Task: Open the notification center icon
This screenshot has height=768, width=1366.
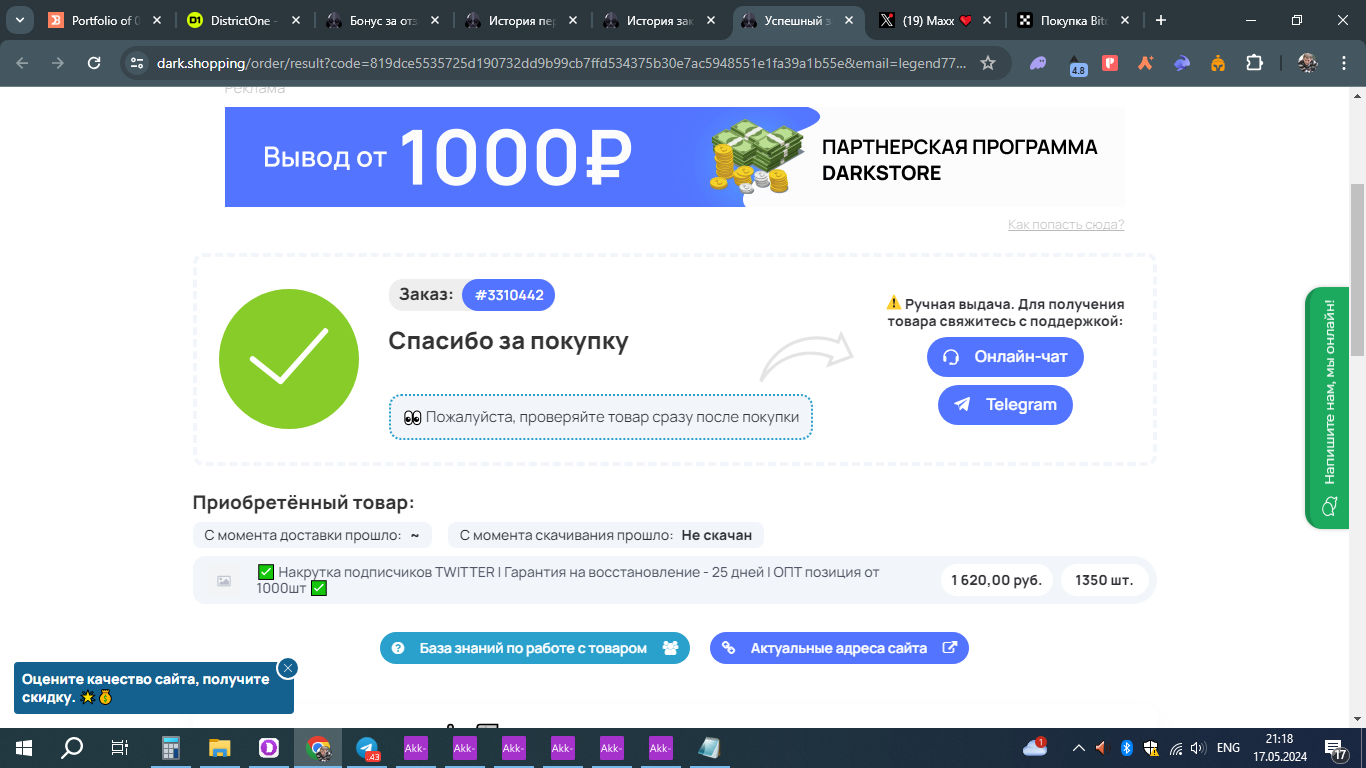Action: pyautogui.click(x=1335, y=747)
